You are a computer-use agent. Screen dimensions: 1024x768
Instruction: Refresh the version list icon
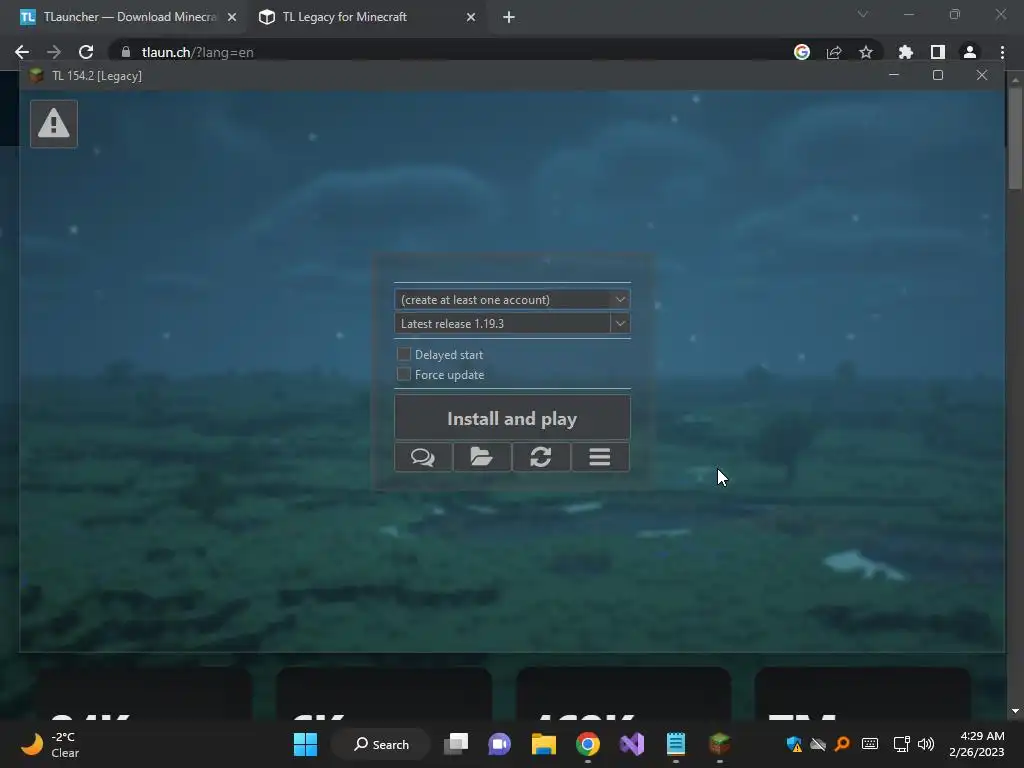coord(541,457)
